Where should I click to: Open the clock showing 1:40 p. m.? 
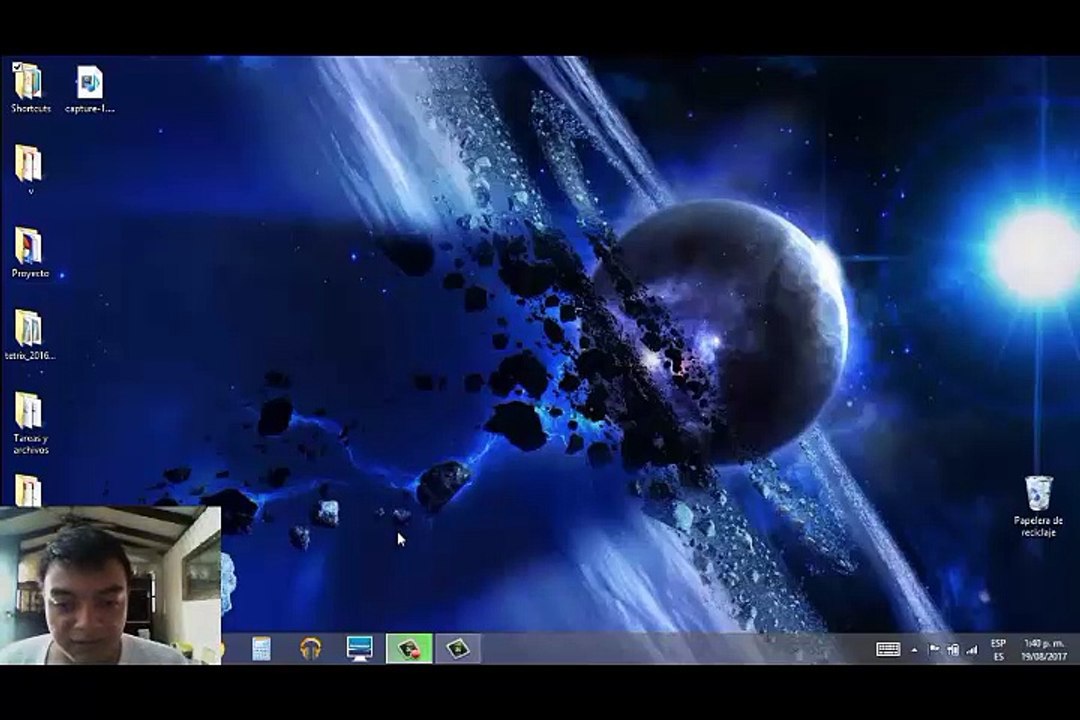[1043, 650]
